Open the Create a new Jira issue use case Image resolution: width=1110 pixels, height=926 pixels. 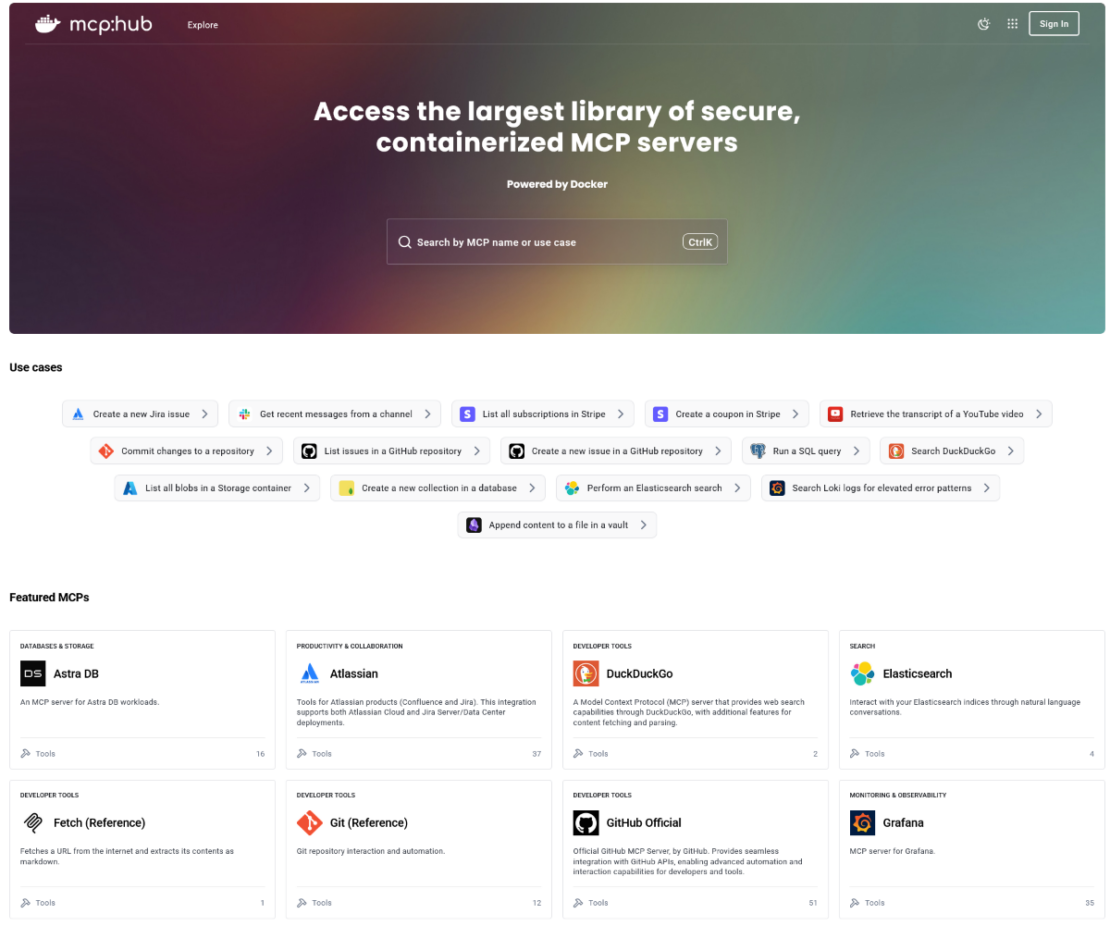click(x=140, y=413)
